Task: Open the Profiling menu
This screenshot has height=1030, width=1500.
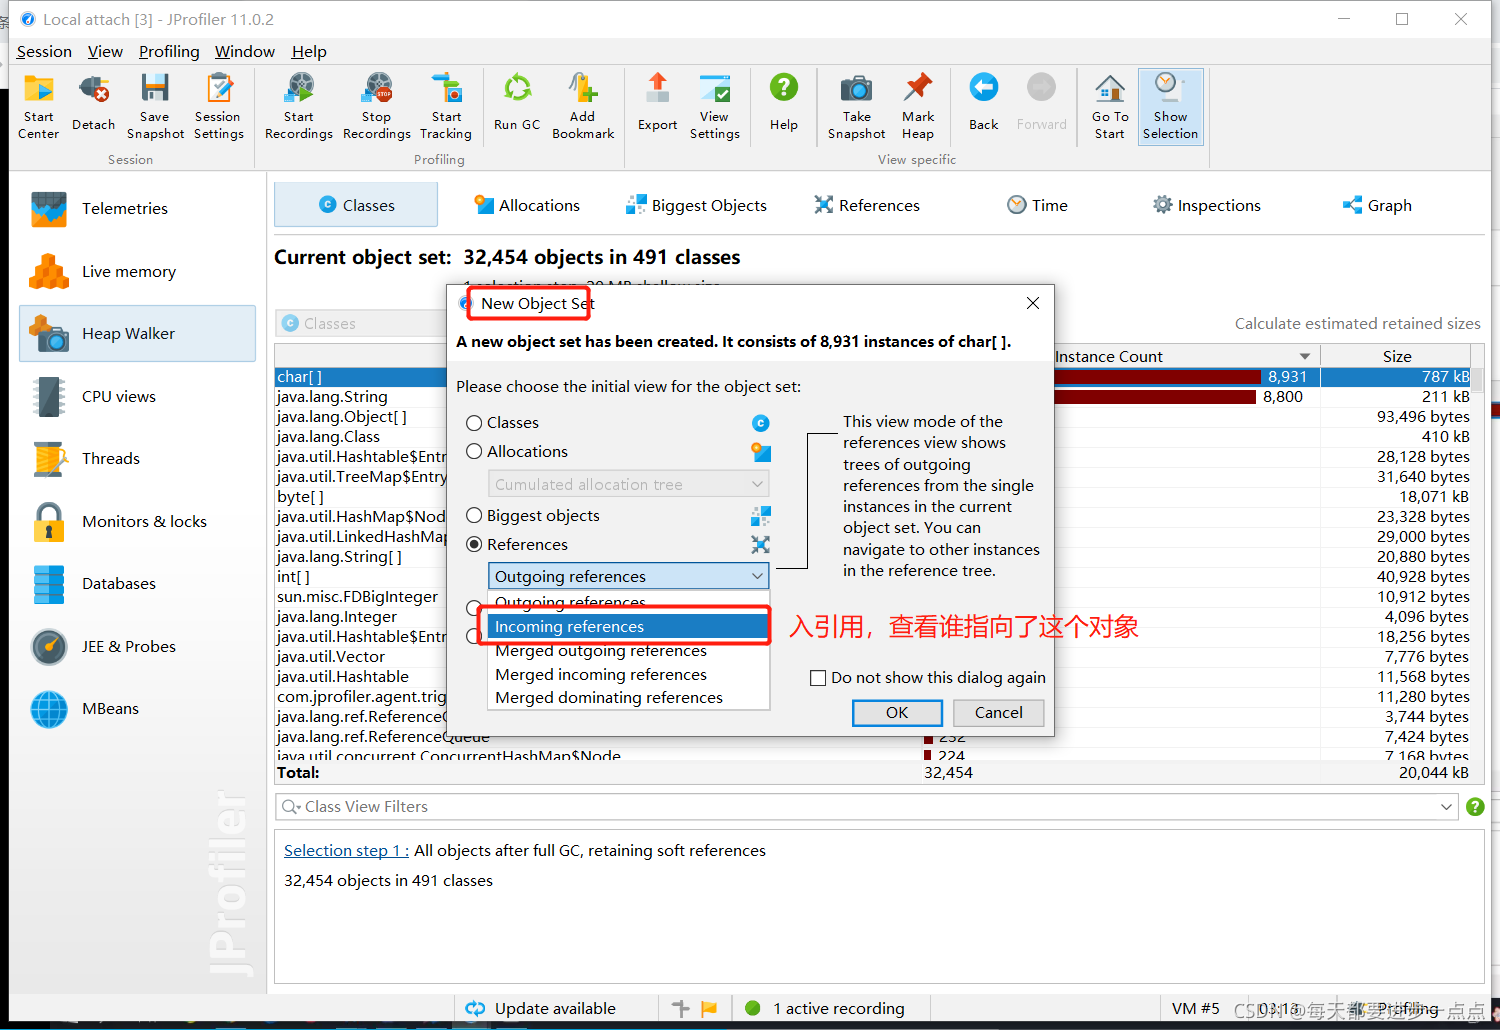Action: click(169, 51)
